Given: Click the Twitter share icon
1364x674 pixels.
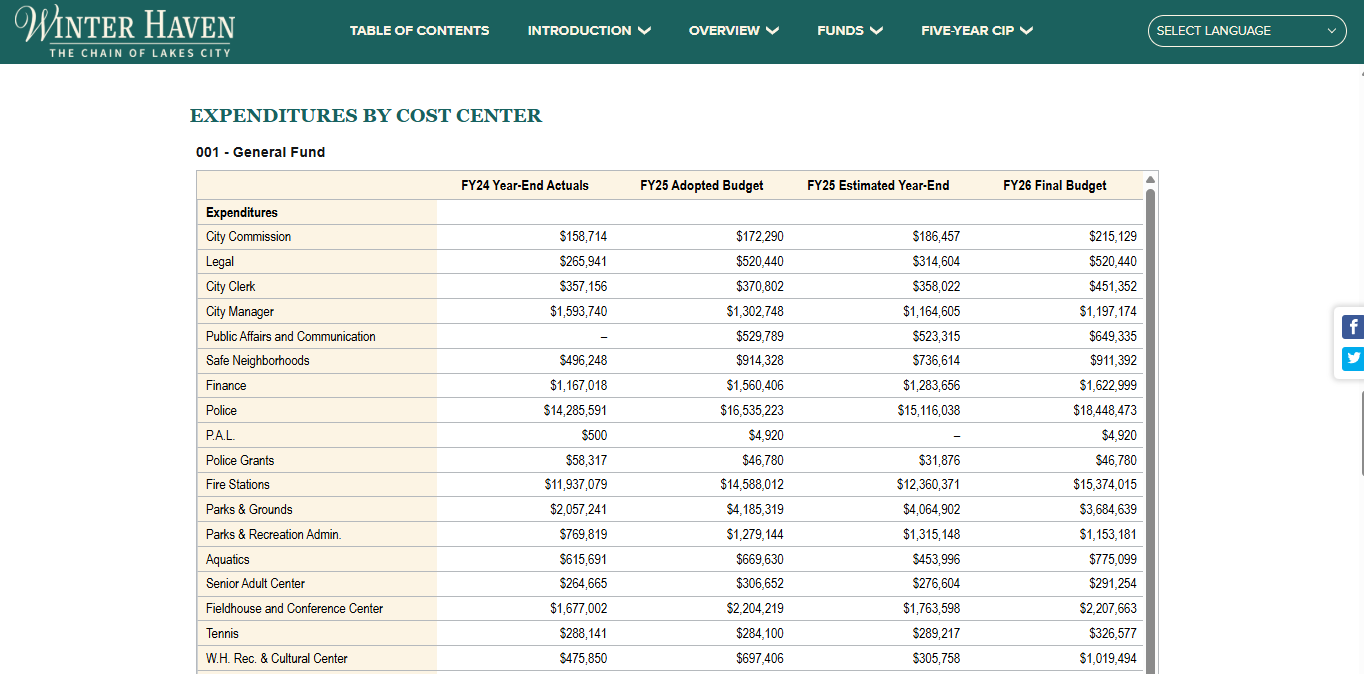Looking at the screenshot, I should coord(1353,358).
